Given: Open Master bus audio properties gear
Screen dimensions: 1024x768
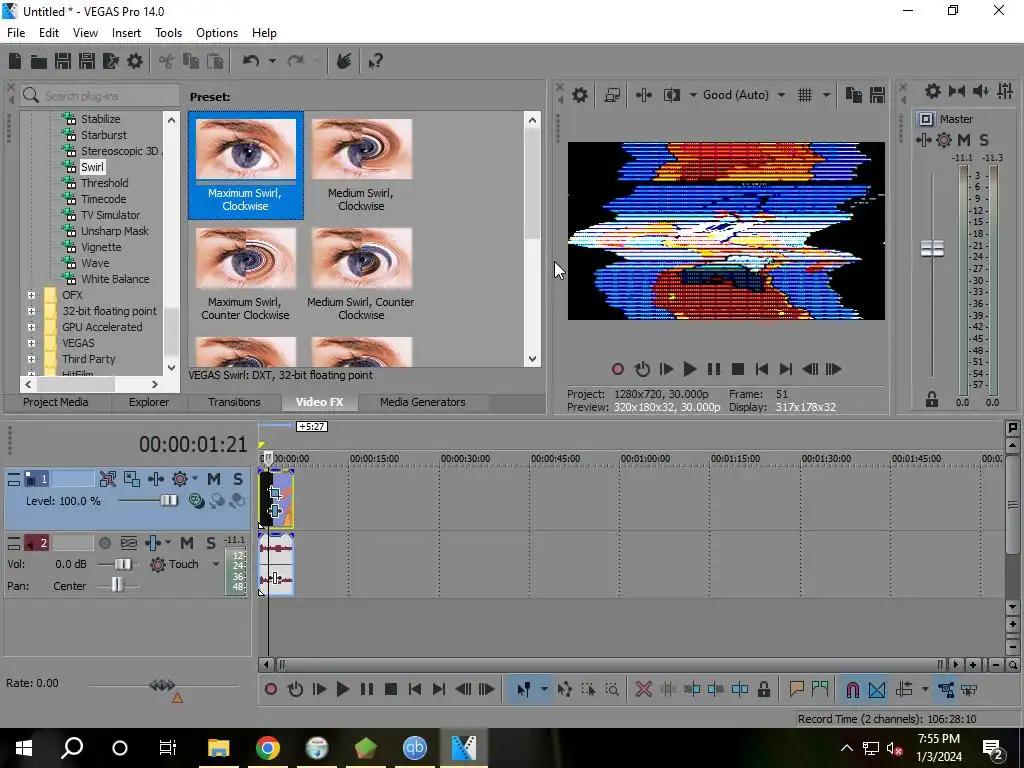Looking at the screenshot, I should [x=933, y=91].
